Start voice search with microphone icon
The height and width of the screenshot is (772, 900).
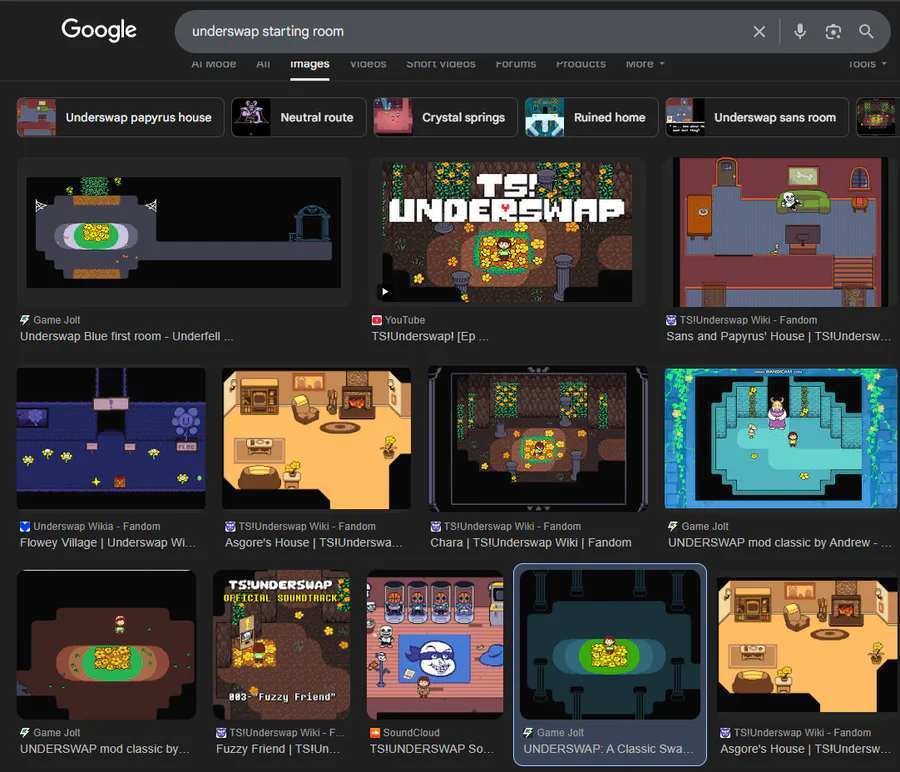coord(800,32)
